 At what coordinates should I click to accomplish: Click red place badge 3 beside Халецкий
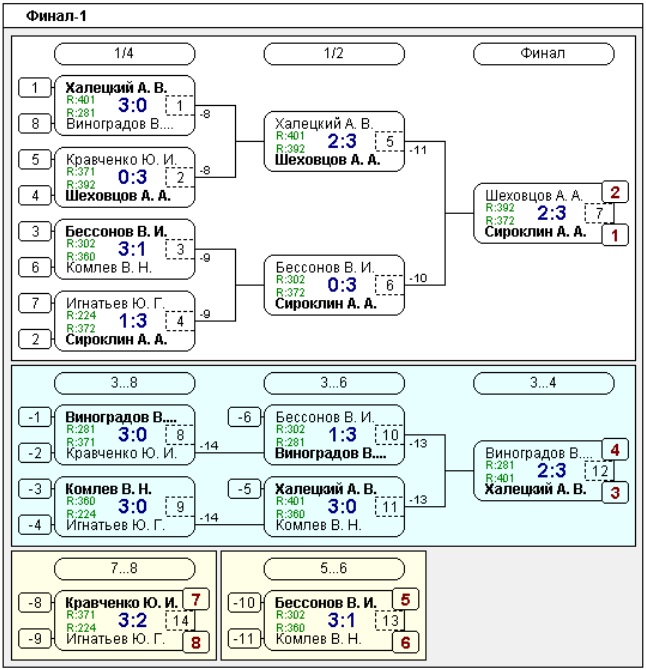615,492
